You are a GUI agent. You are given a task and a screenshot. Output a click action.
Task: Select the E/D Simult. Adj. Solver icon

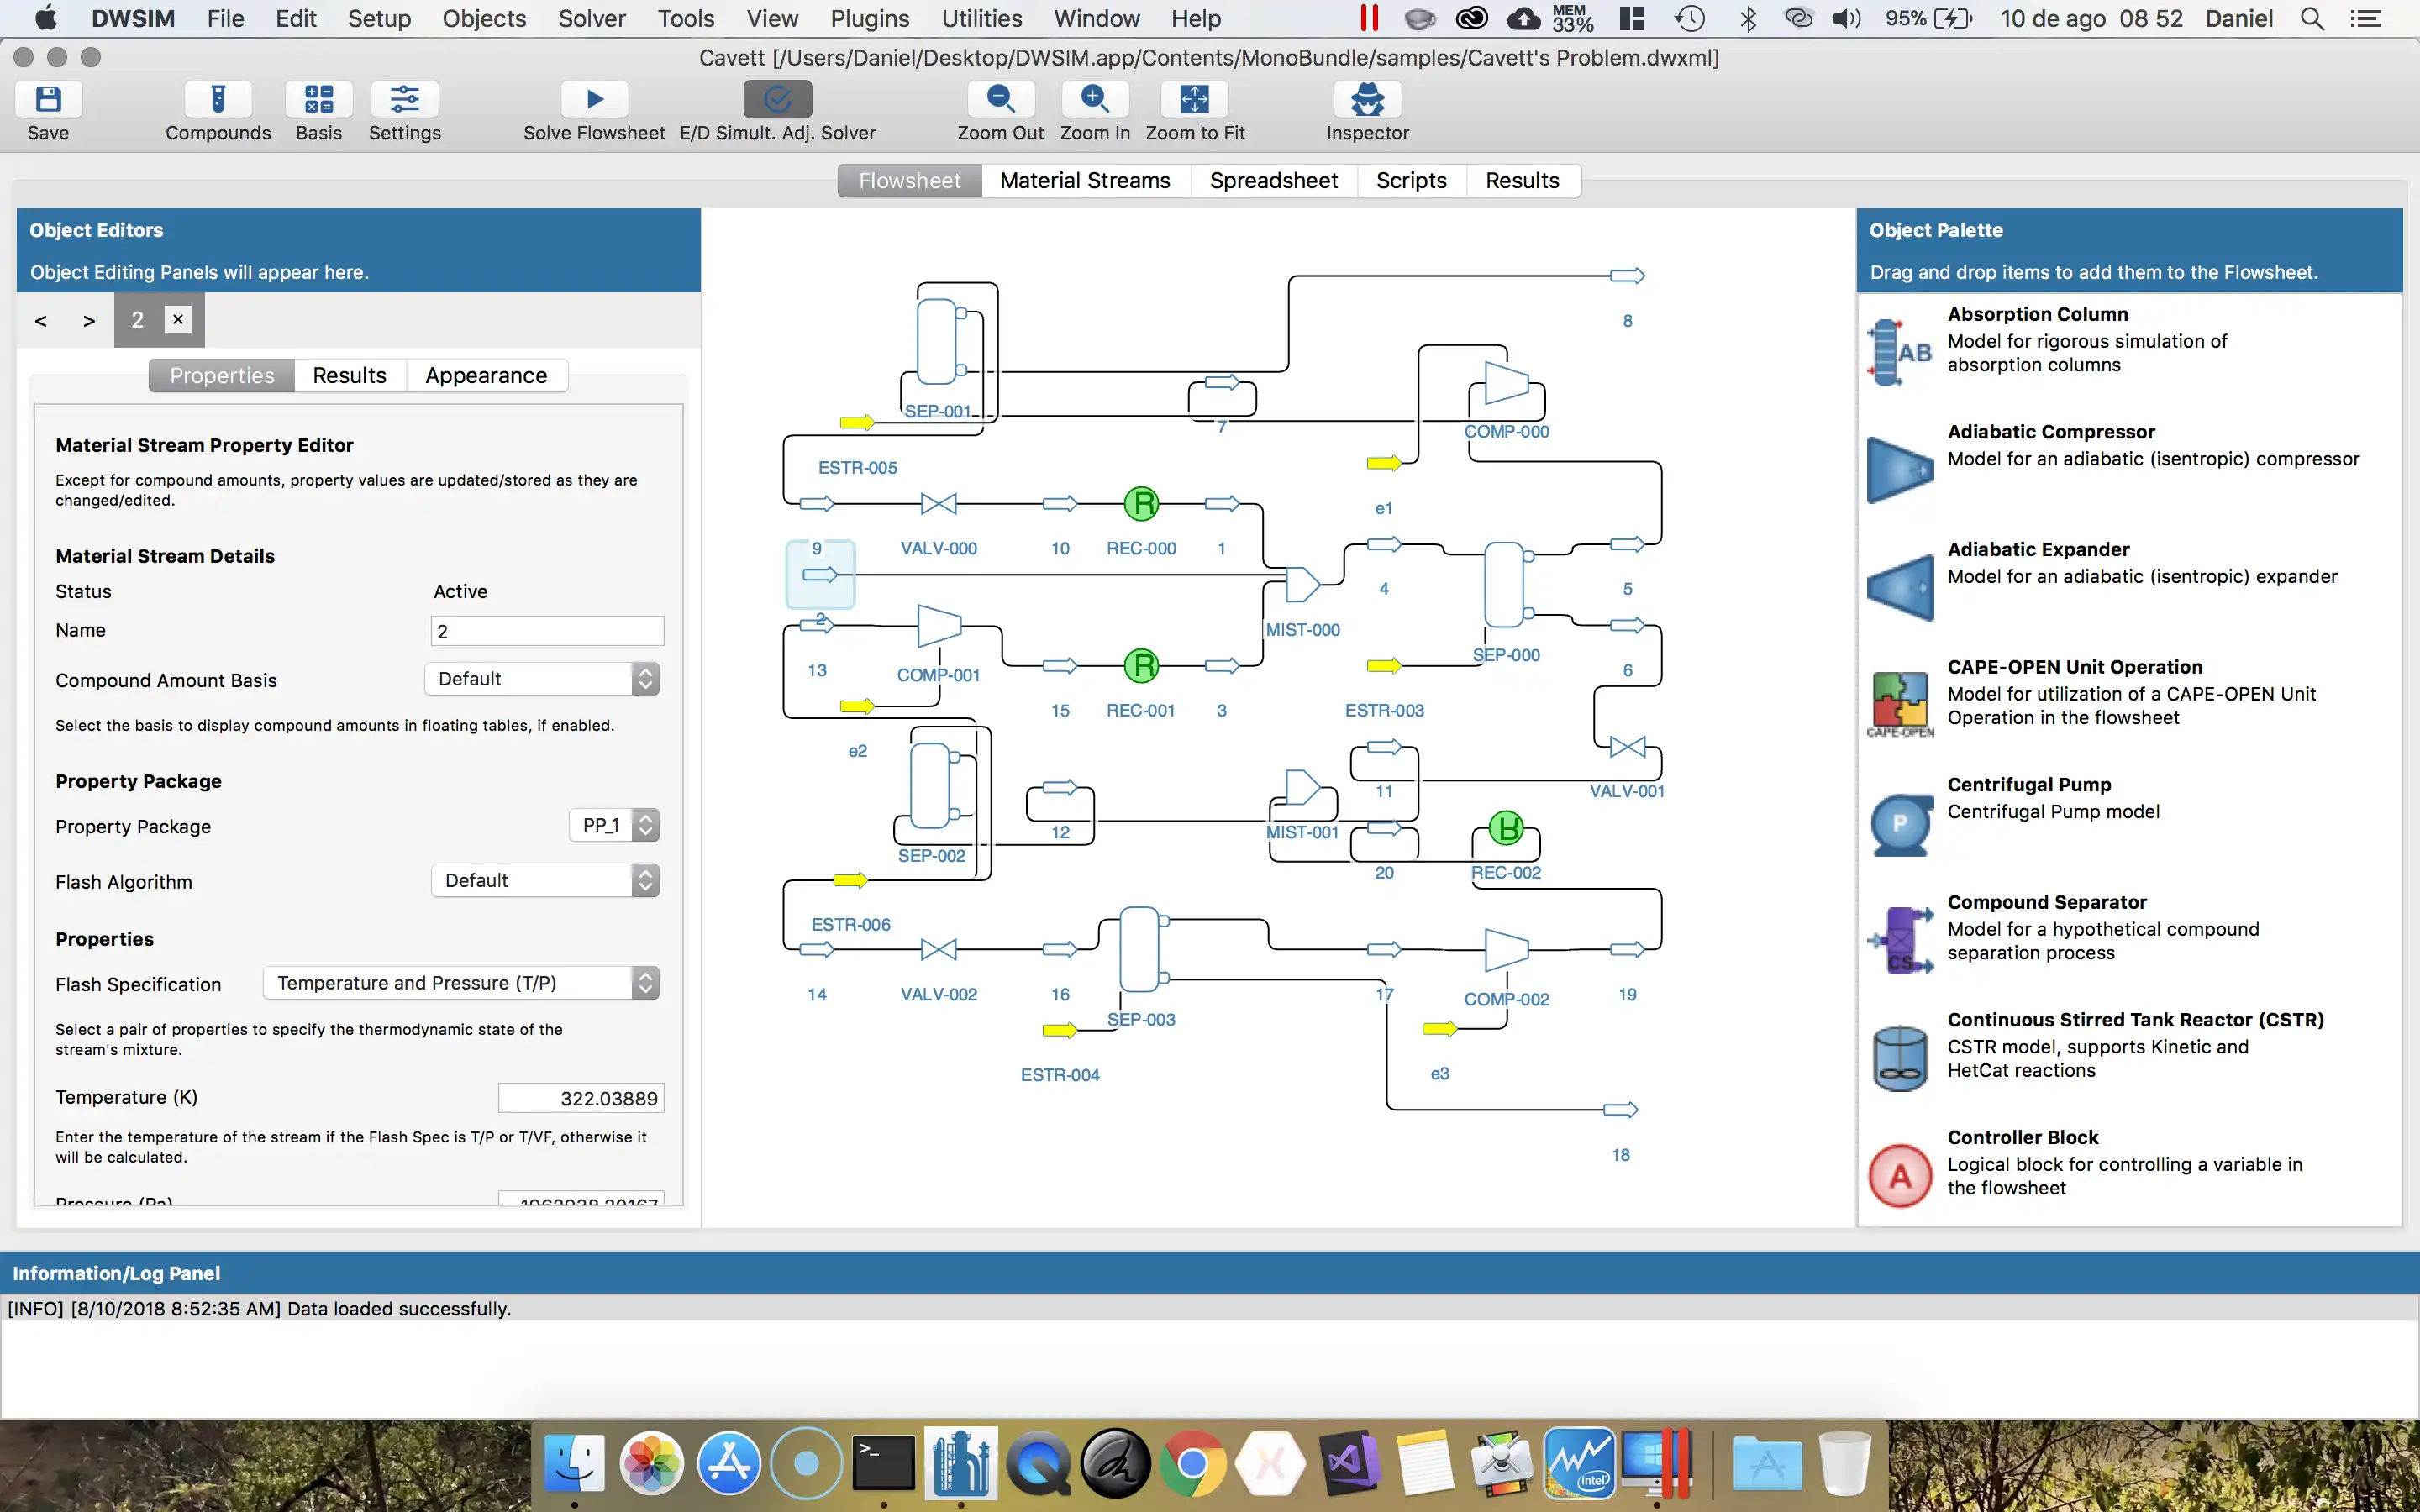(x=777, y=97)
